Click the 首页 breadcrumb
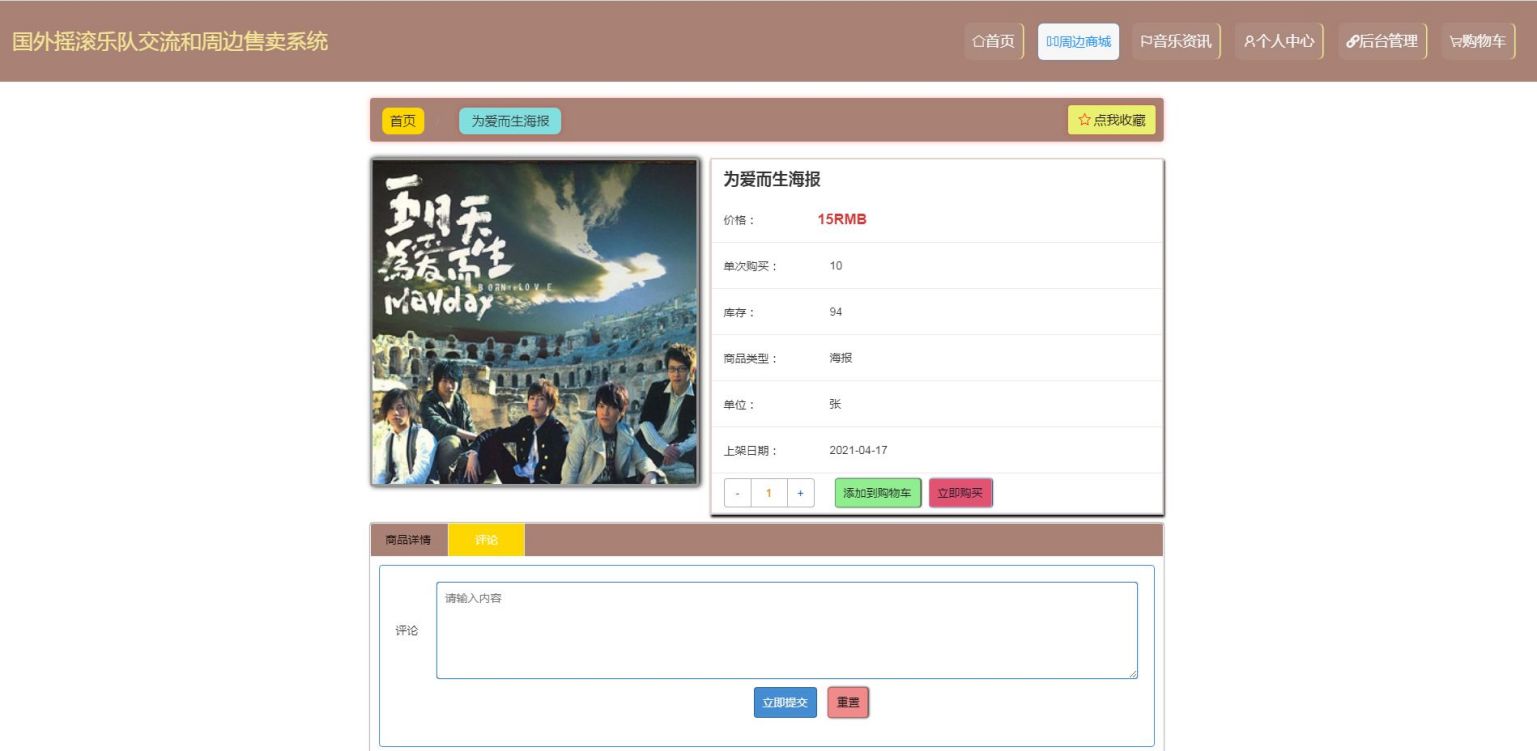1537x751 pixels. coord(403,121)
